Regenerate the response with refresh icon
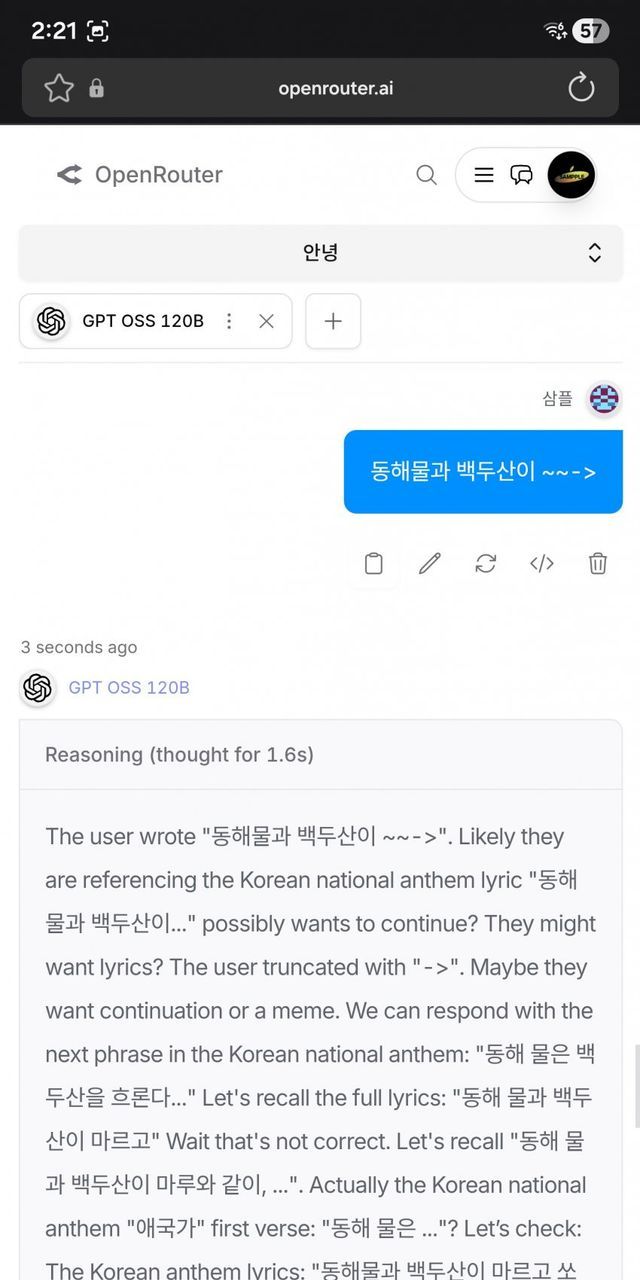The height and width of the screenshot is (1280, 640). [486, 564]
